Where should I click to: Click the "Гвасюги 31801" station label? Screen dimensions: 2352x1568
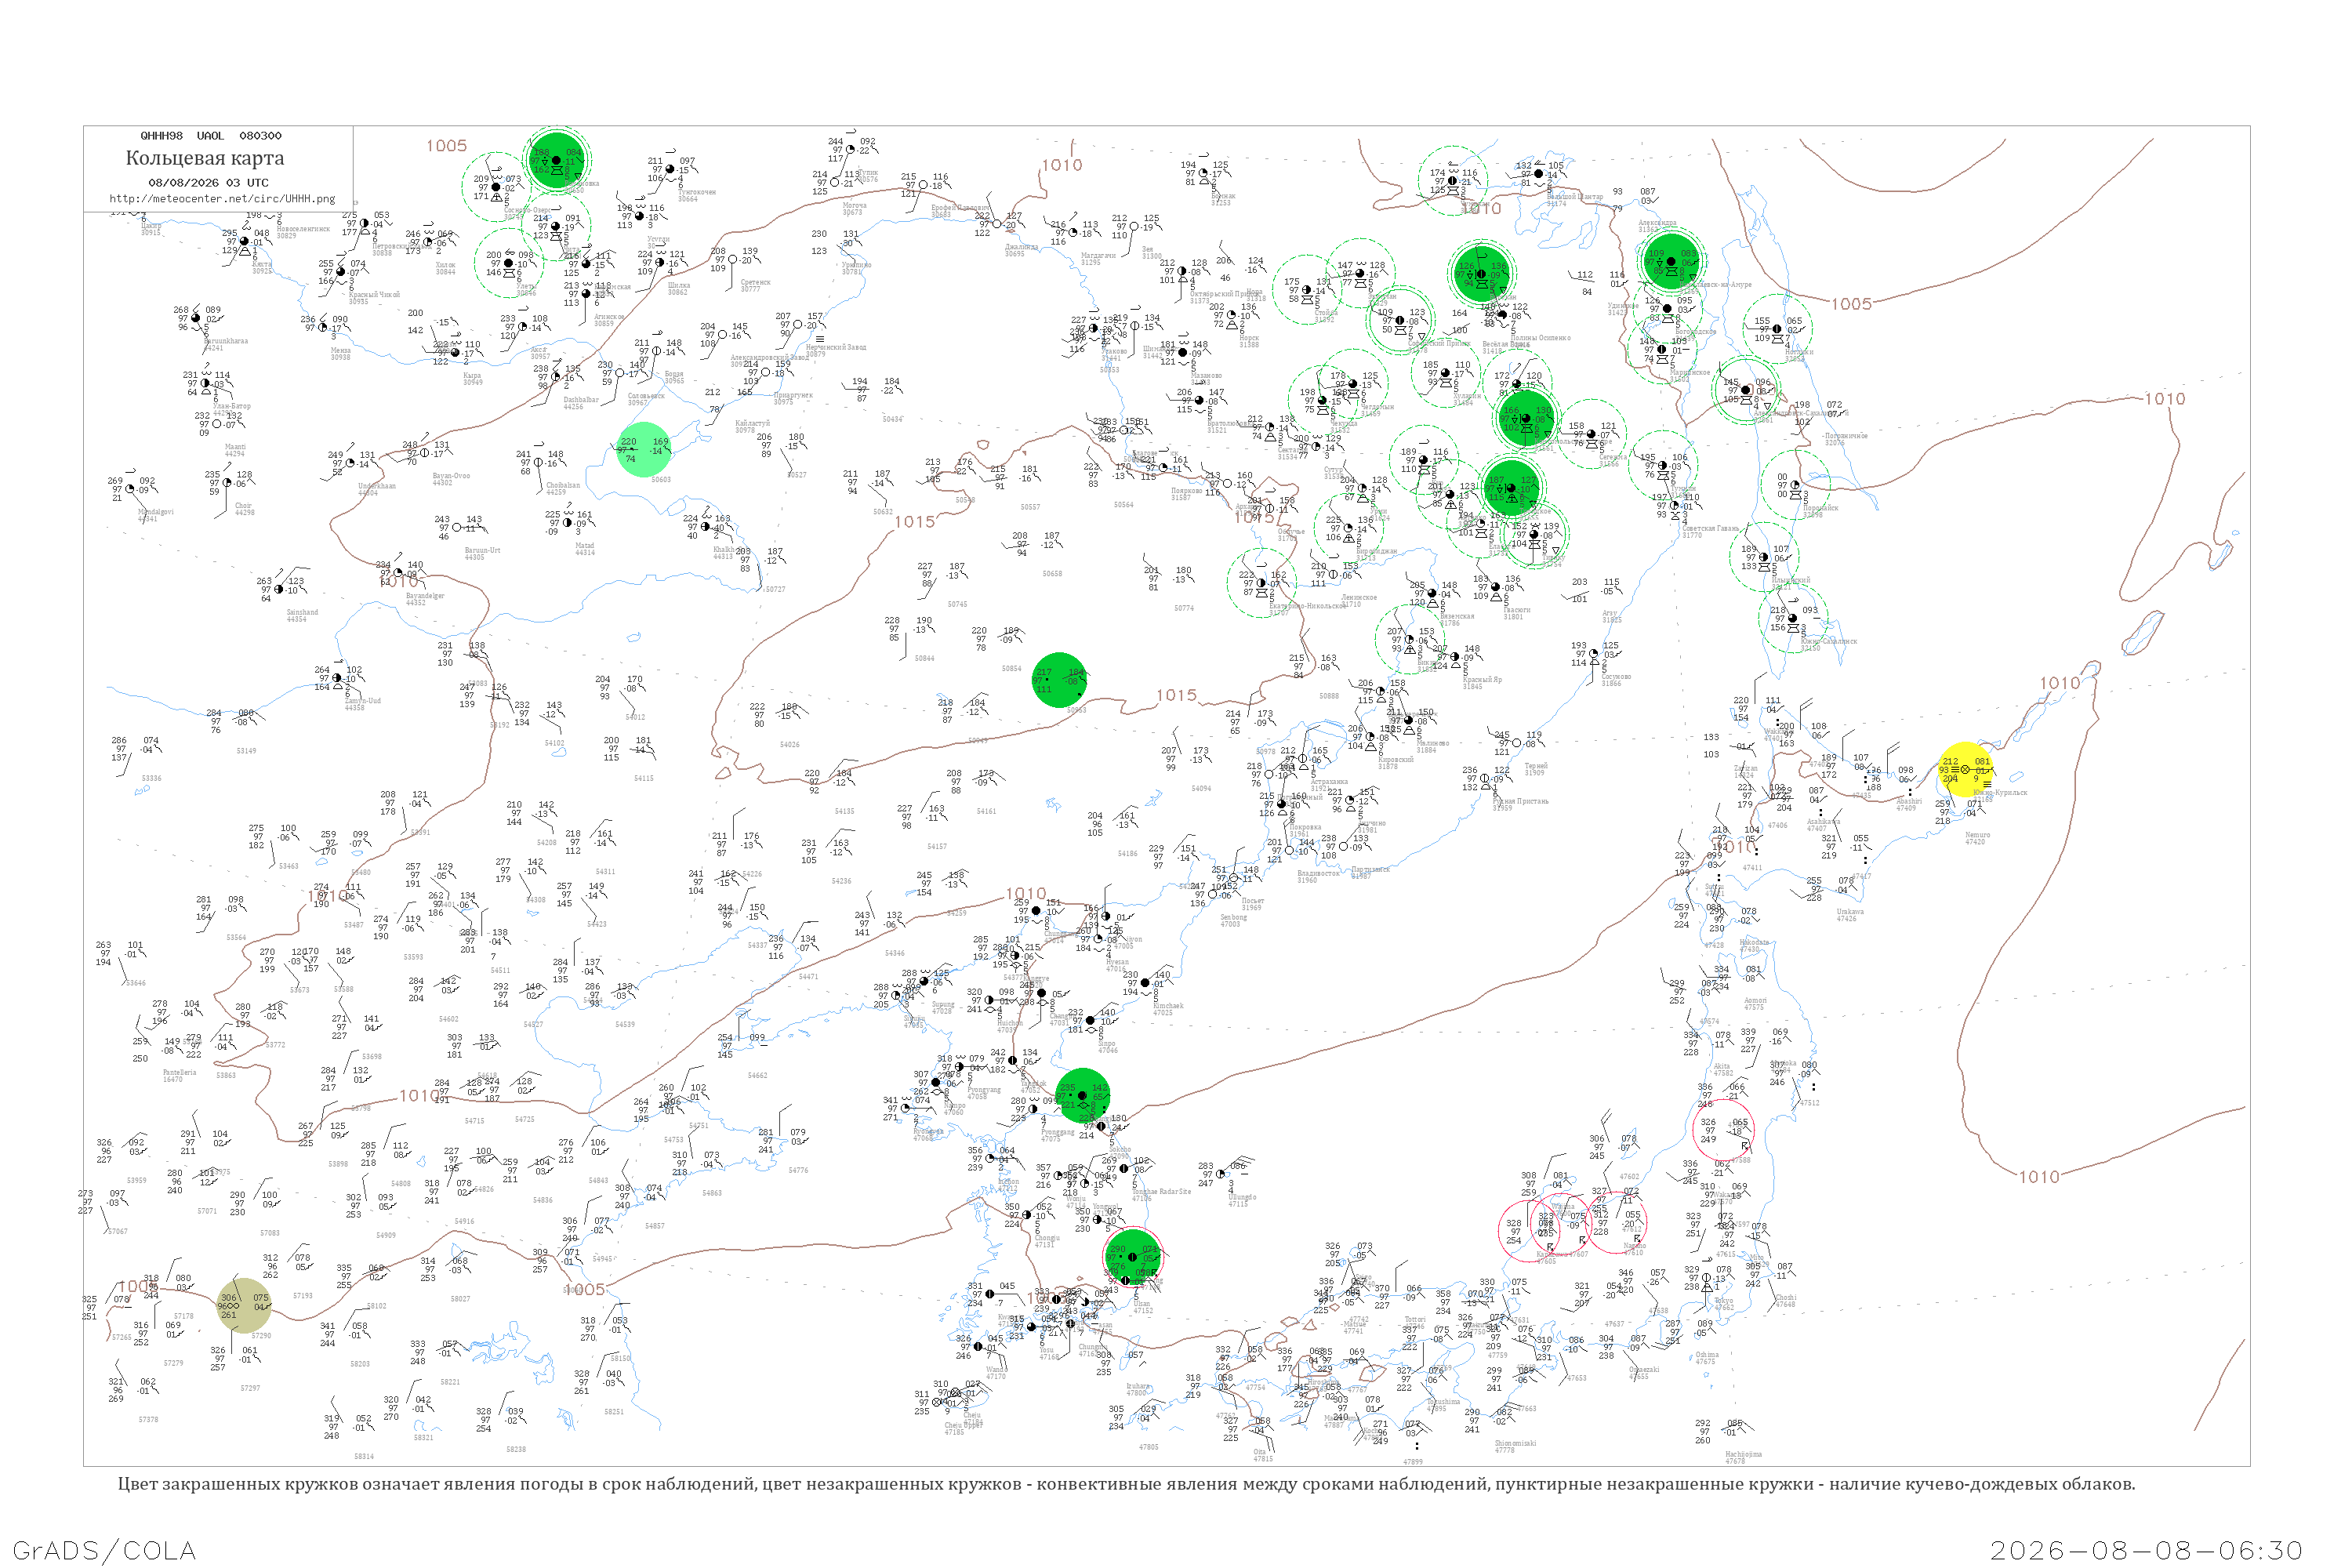point(1516,612)
